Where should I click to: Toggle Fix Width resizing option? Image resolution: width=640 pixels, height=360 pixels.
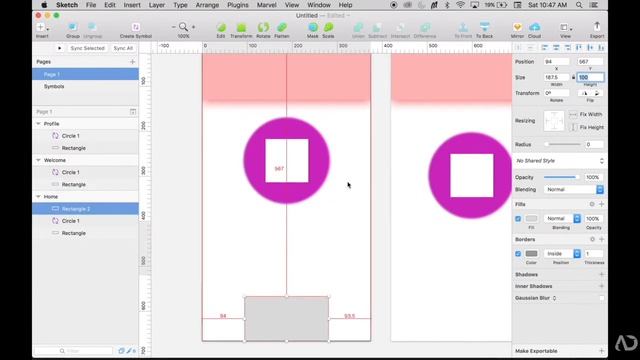(x=586, y=115)
